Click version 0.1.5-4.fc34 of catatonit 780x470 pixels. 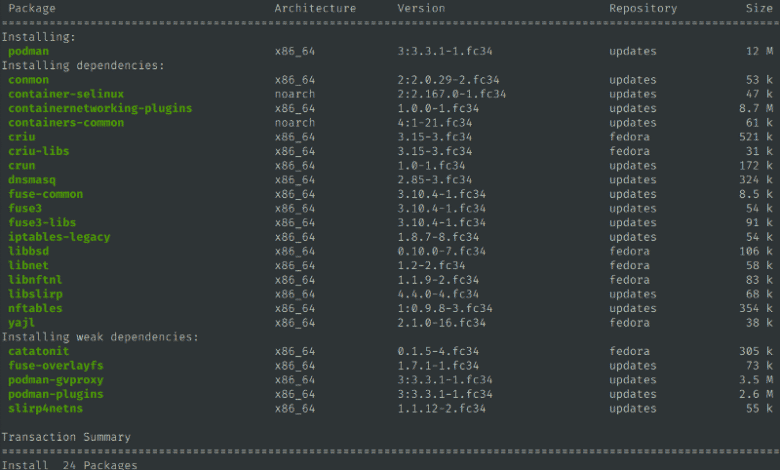click(438, 351)
